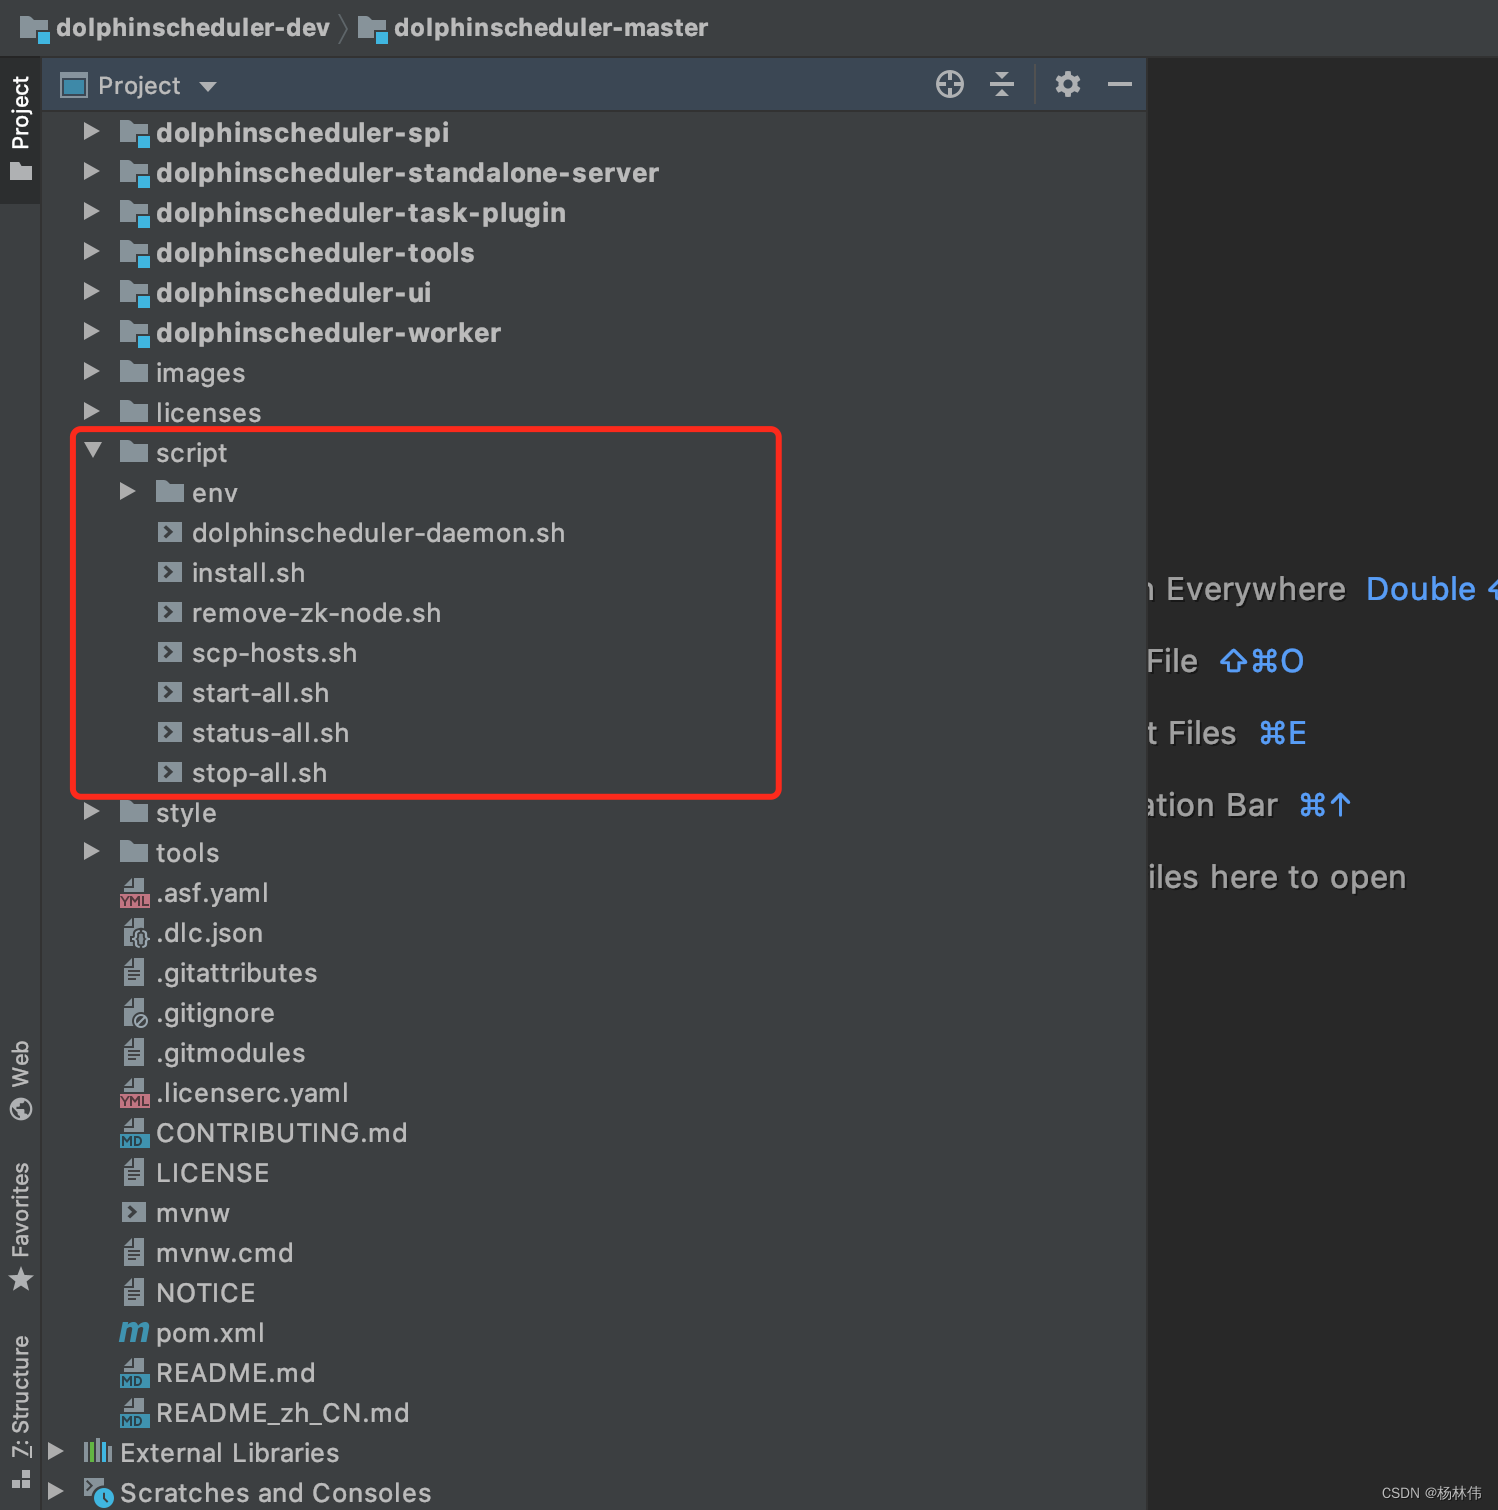Viewport: 1498px width, 1510px height.
Task: Click the Navigation Bar shortcut ⌘↑
Action: (1325, 805)
